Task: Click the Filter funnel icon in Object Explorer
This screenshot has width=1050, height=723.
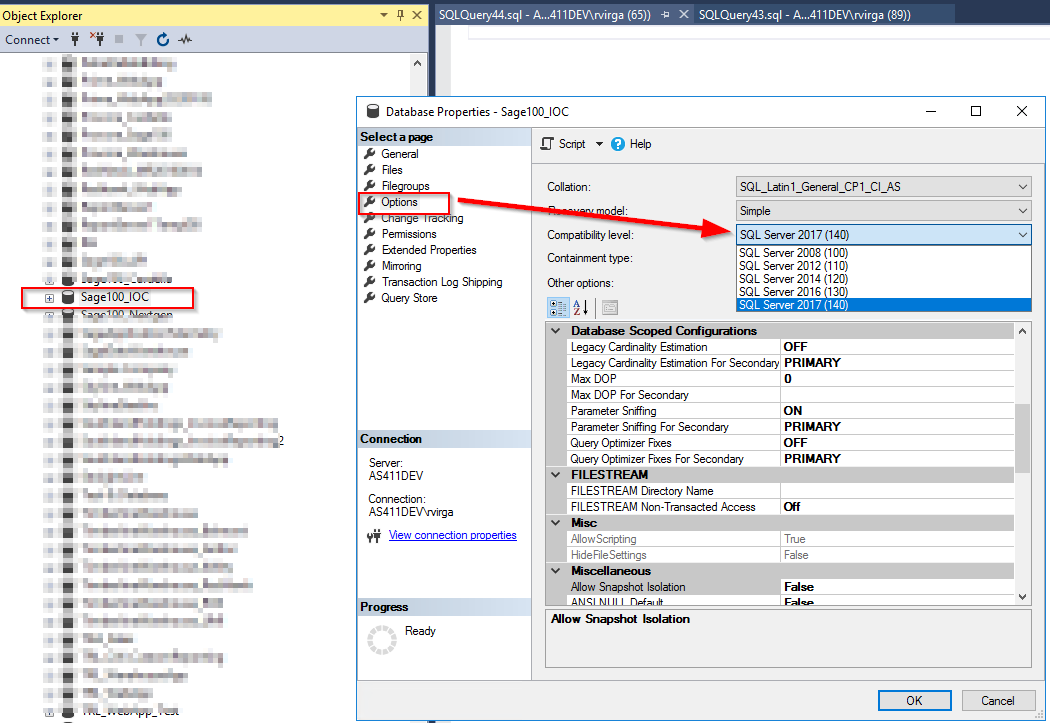Action: point(141,39)
